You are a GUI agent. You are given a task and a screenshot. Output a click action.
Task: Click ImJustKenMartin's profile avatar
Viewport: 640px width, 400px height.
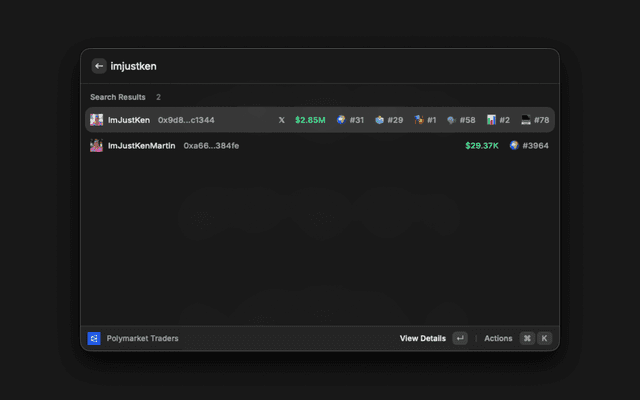point(97,145)
